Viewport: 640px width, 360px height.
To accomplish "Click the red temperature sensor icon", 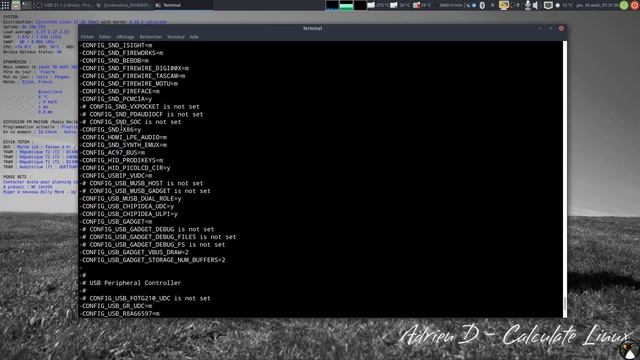I will (x=417, y=5).
